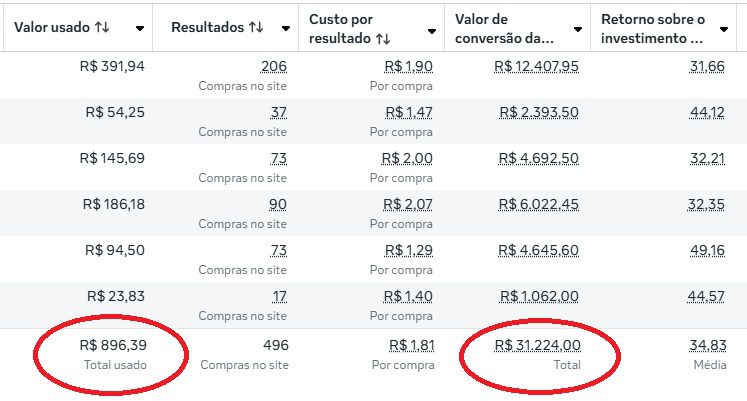This screenshot has height=401, width=747.
Task: Click the R$ 1,90 cost per purchase
Action: [x=408, y=67]
